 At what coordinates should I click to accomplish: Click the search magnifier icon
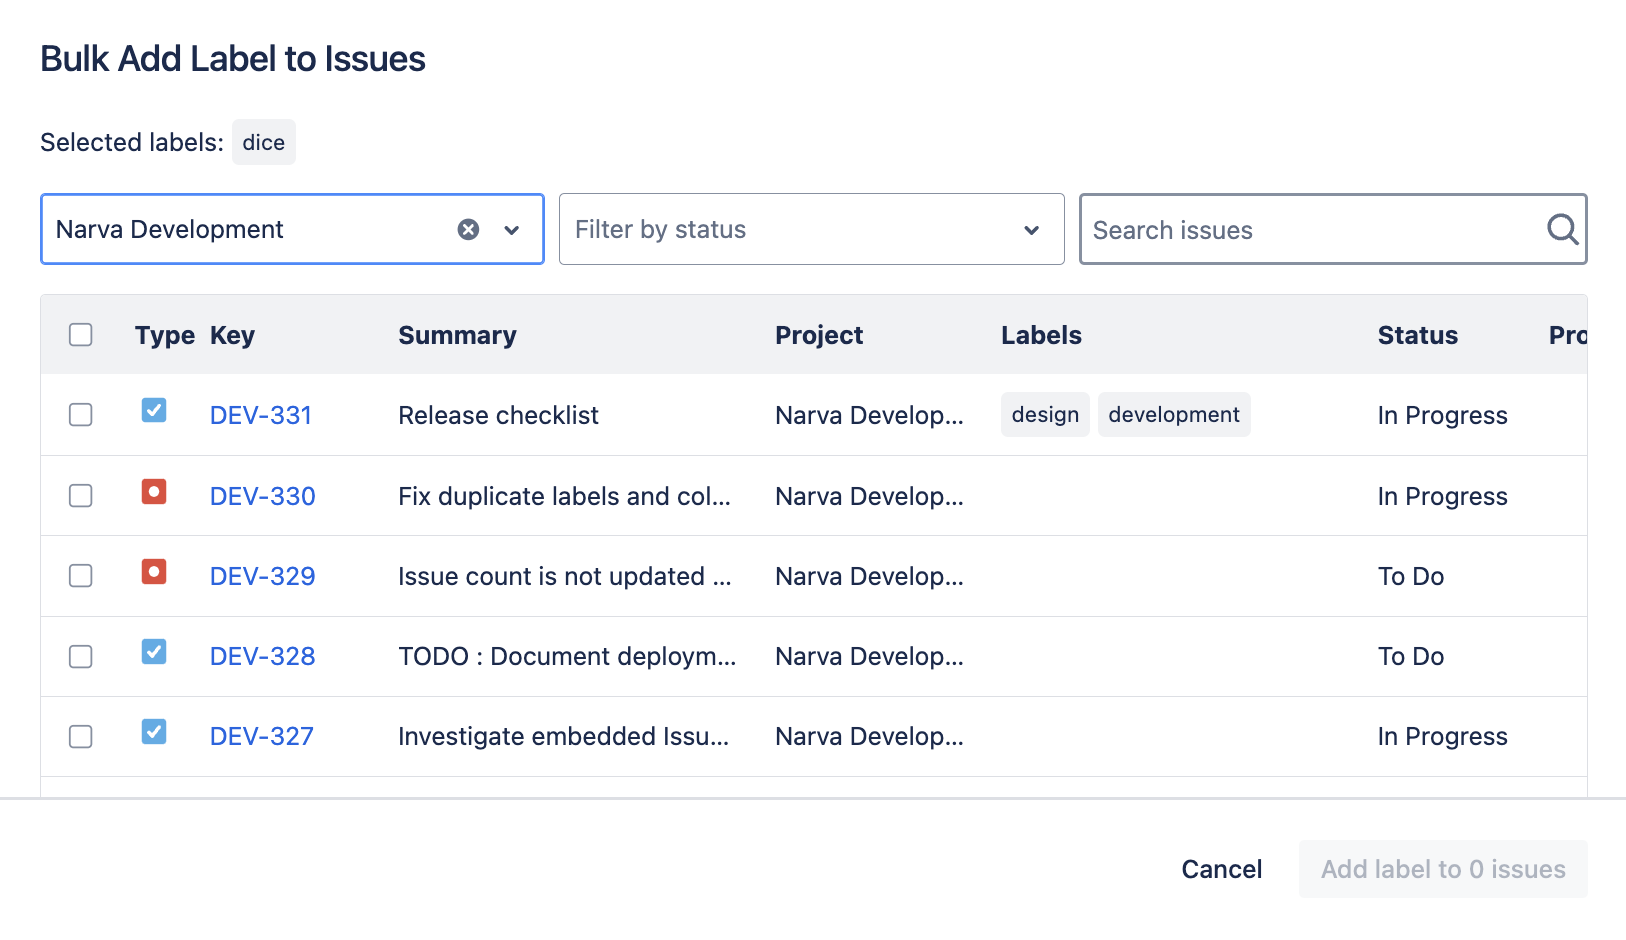click(1560, 229)
